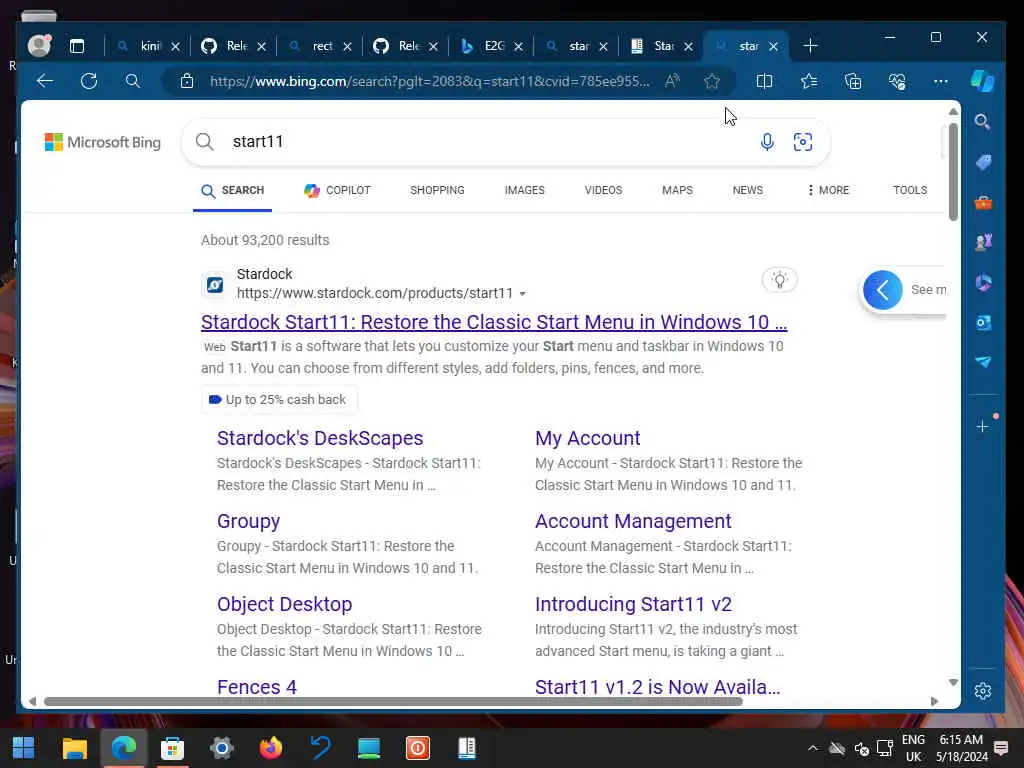
Task: Open Stardock's DeskScapes link
Action: (320, 438)
